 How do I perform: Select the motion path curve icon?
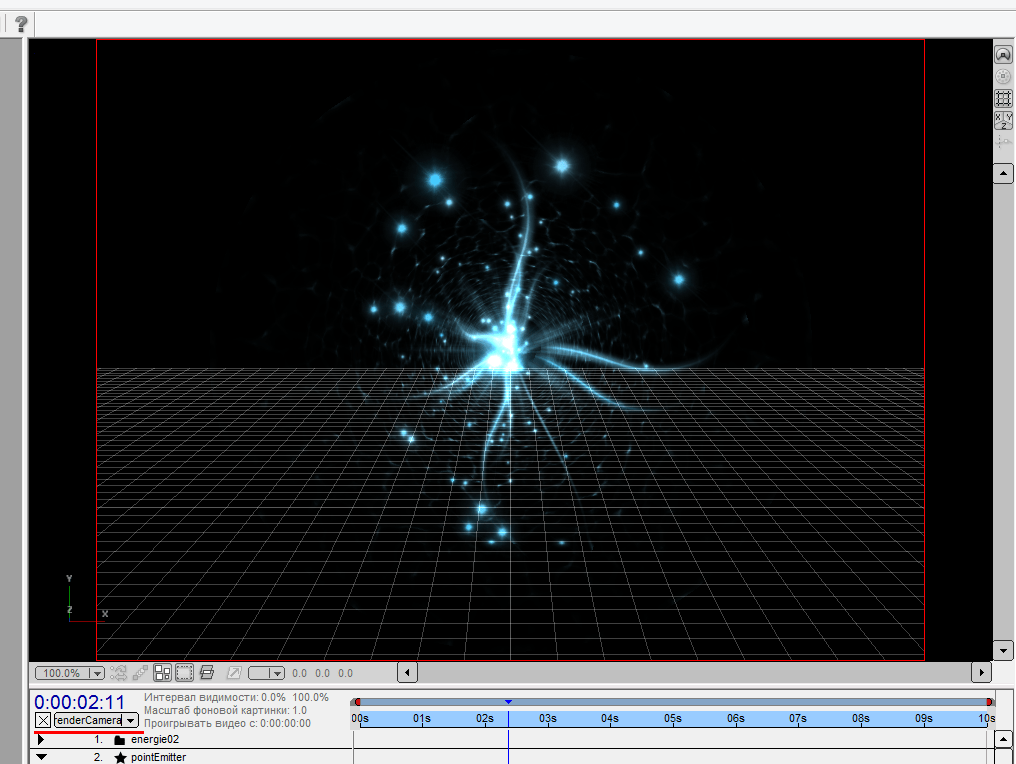click(x=1003, y=141)
